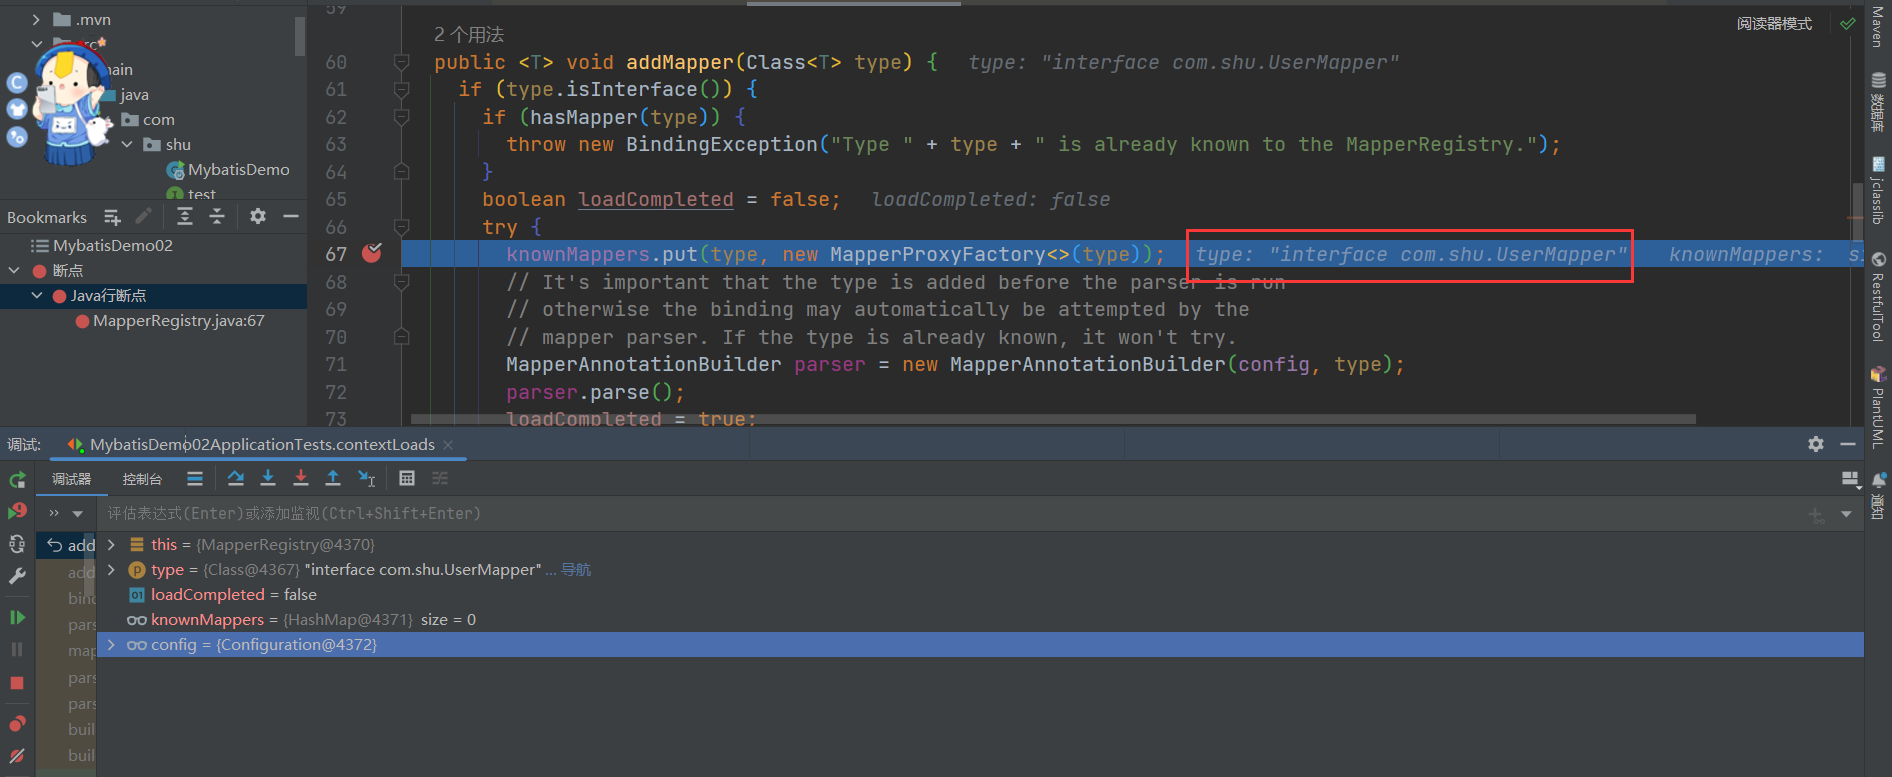Viewport: 1892px width, 777px height.
Task: Click the Step Over debug icon
Action: [x=235, y=479]
